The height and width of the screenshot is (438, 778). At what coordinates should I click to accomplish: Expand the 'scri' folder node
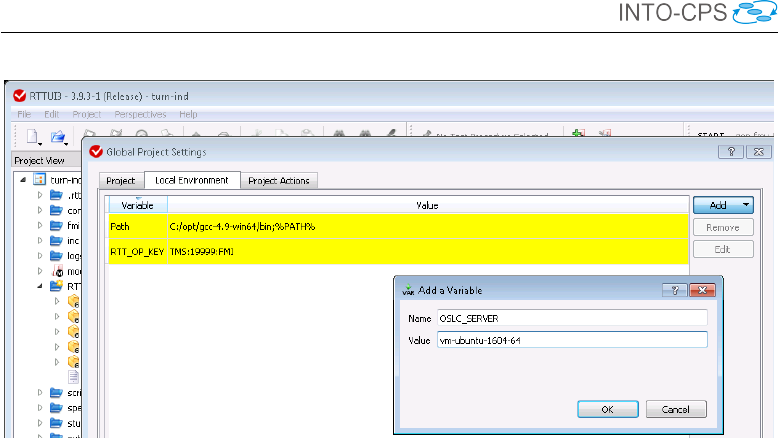click(40, 392)
